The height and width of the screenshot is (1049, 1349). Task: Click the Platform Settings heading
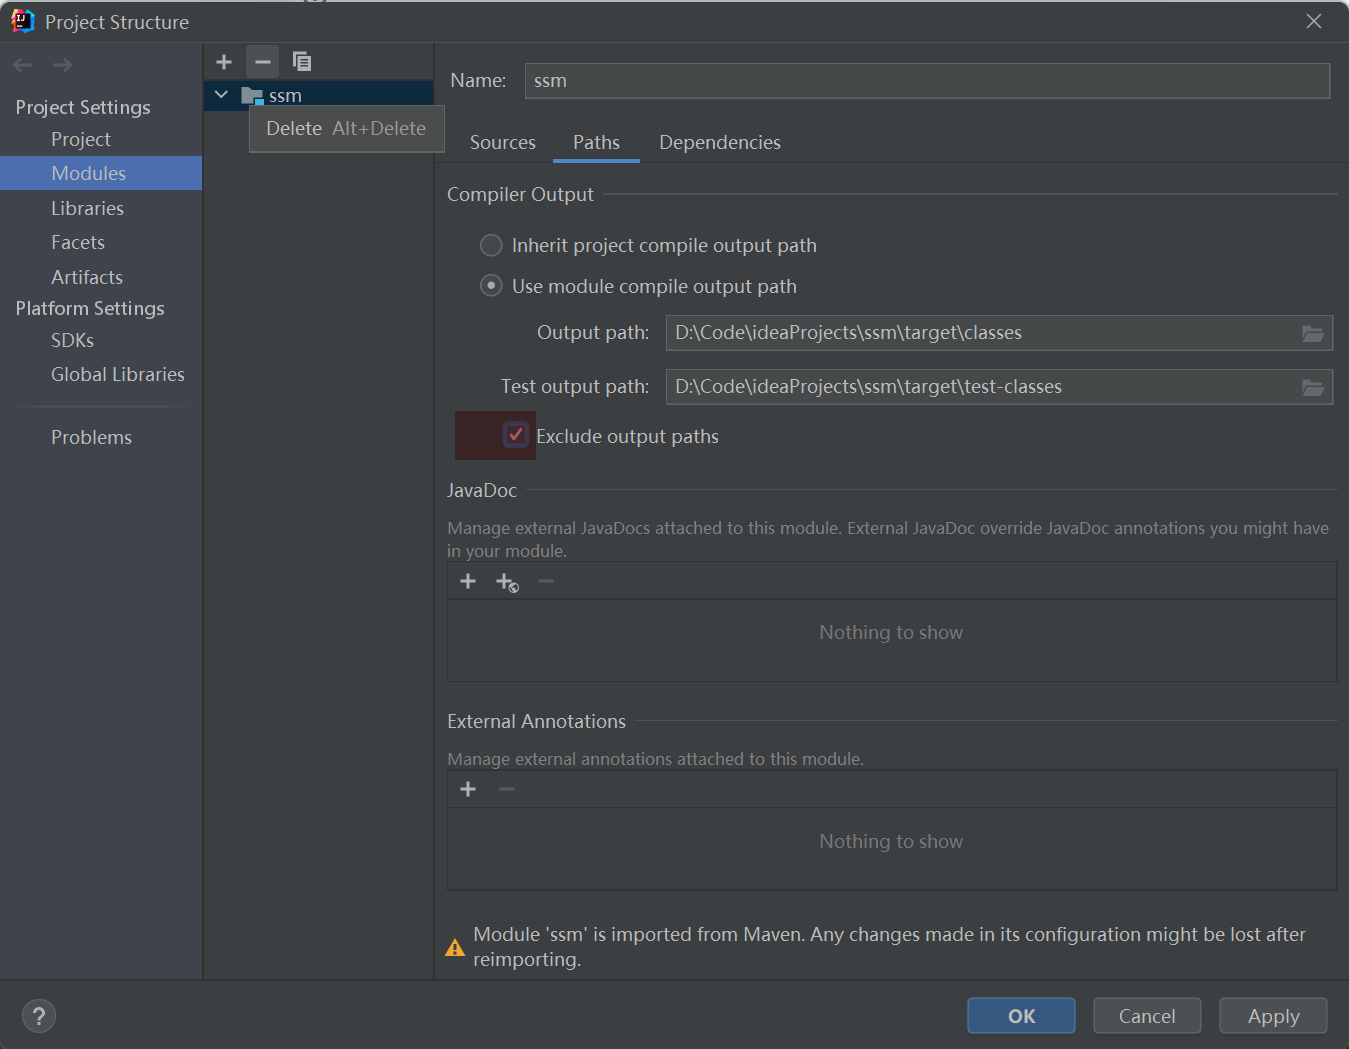tap(90, 308)
